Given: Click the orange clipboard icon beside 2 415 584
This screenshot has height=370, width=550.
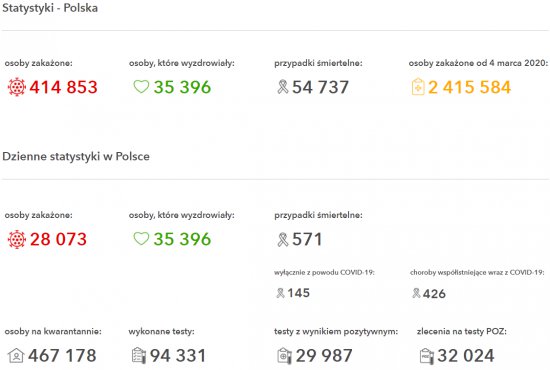Looking at the screenshot, I should [418, 87].
